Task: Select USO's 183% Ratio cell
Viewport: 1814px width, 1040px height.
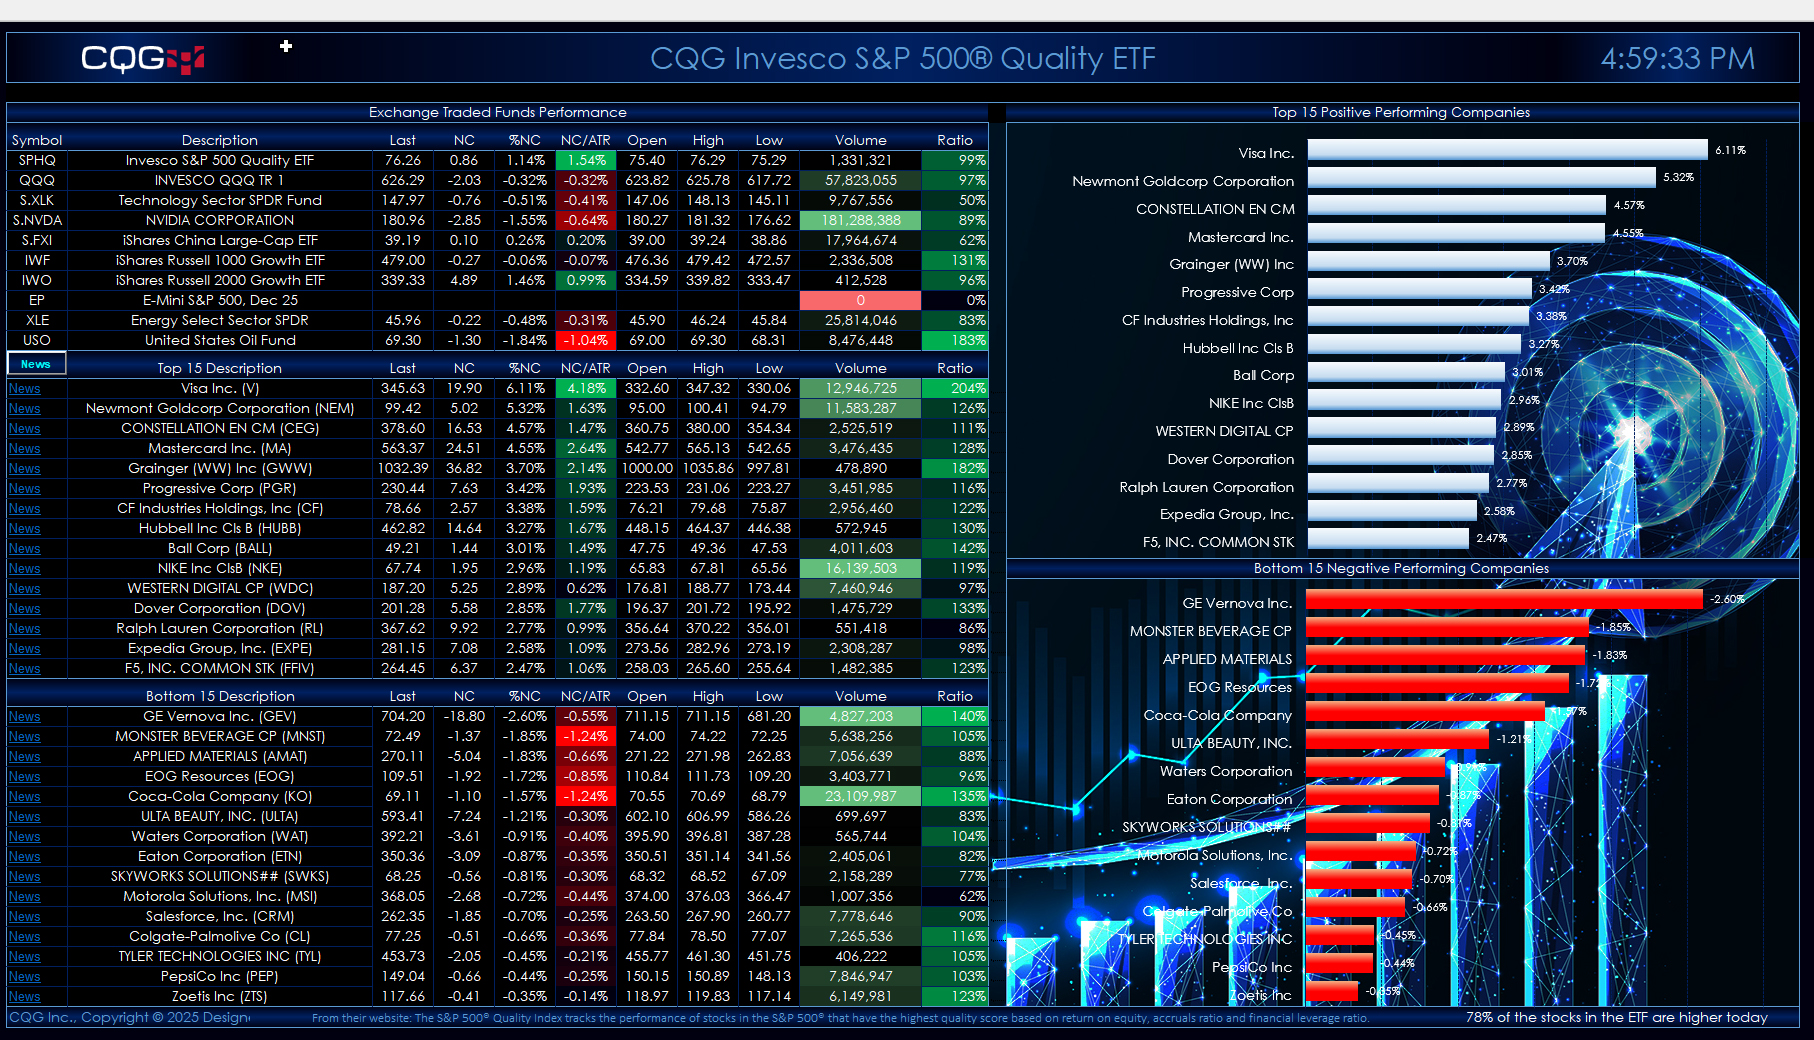Action: click(955, 340)
